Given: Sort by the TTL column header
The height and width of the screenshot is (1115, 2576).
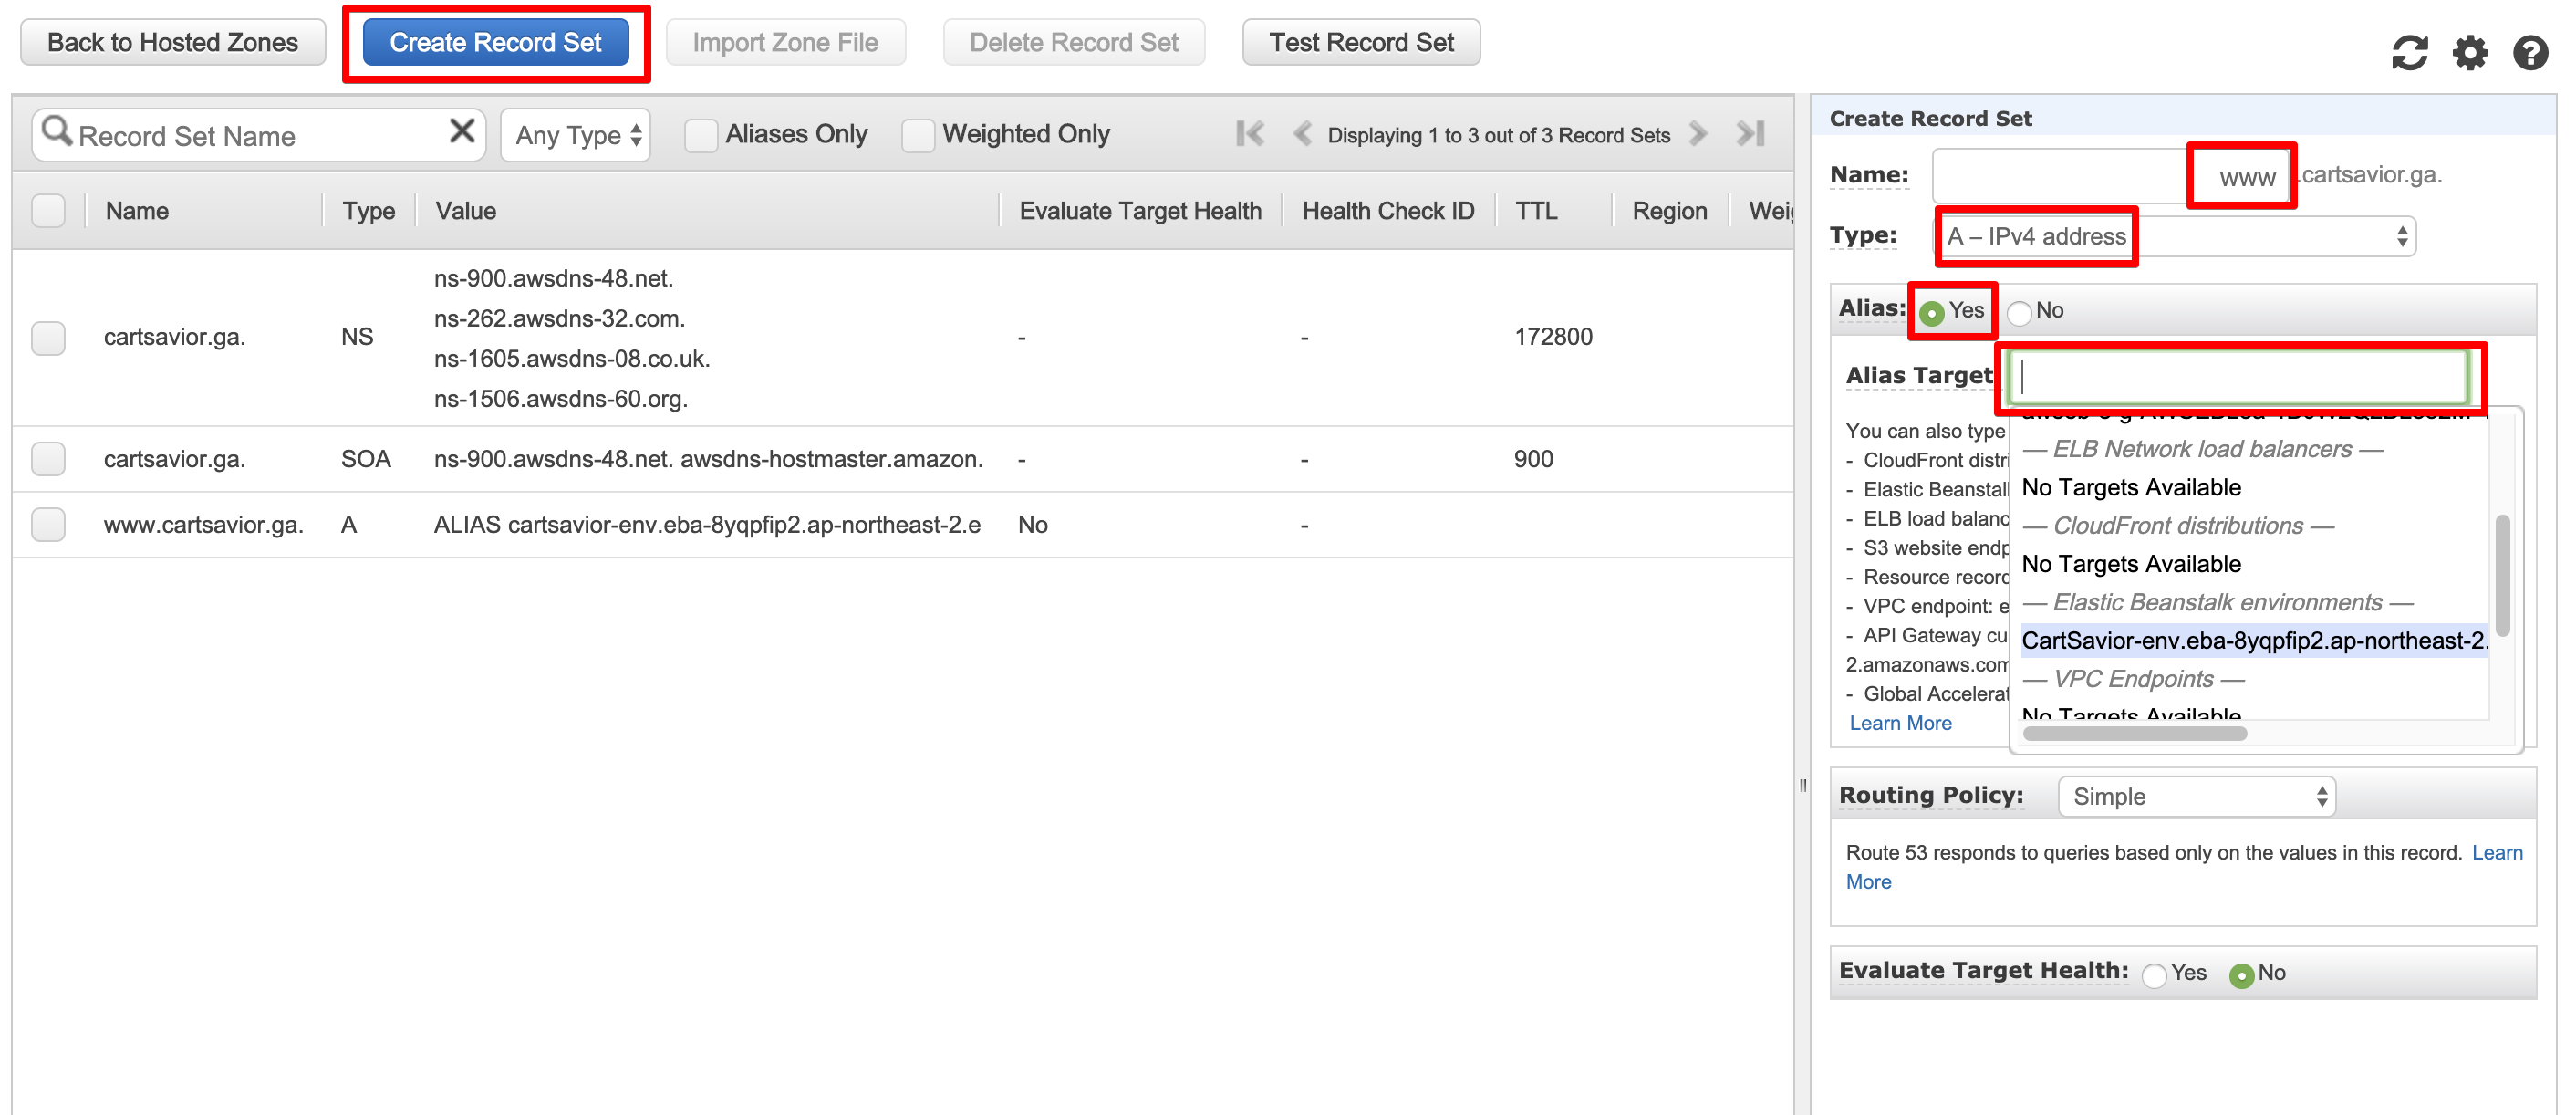Looking at the screenshot, I should (x=1535, y=211).
